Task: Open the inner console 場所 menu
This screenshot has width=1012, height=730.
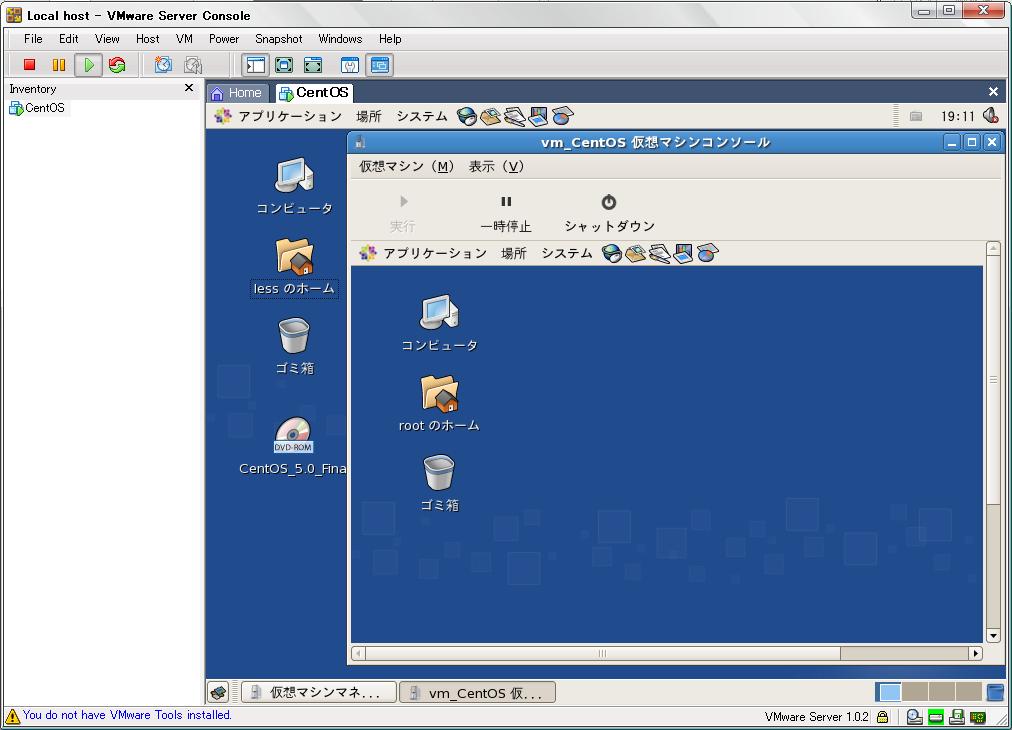Action: coord(514,253)
